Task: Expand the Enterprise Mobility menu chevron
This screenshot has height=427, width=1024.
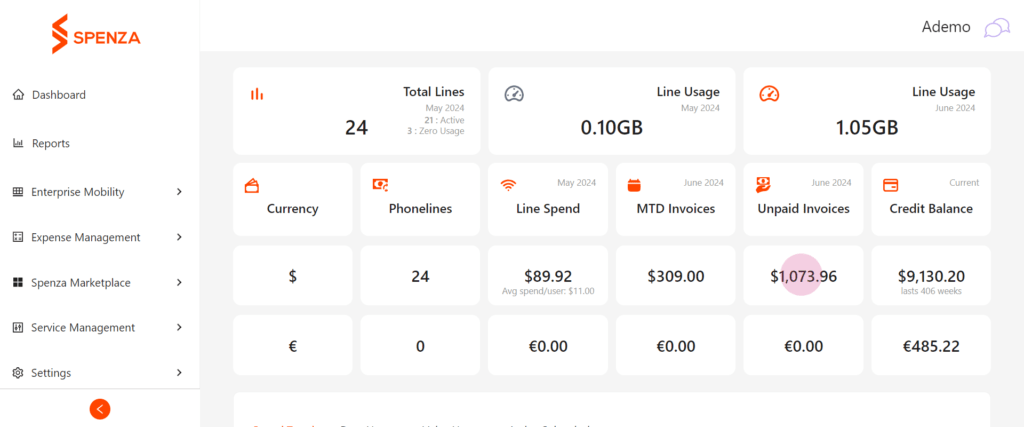Action: [180, 192]
